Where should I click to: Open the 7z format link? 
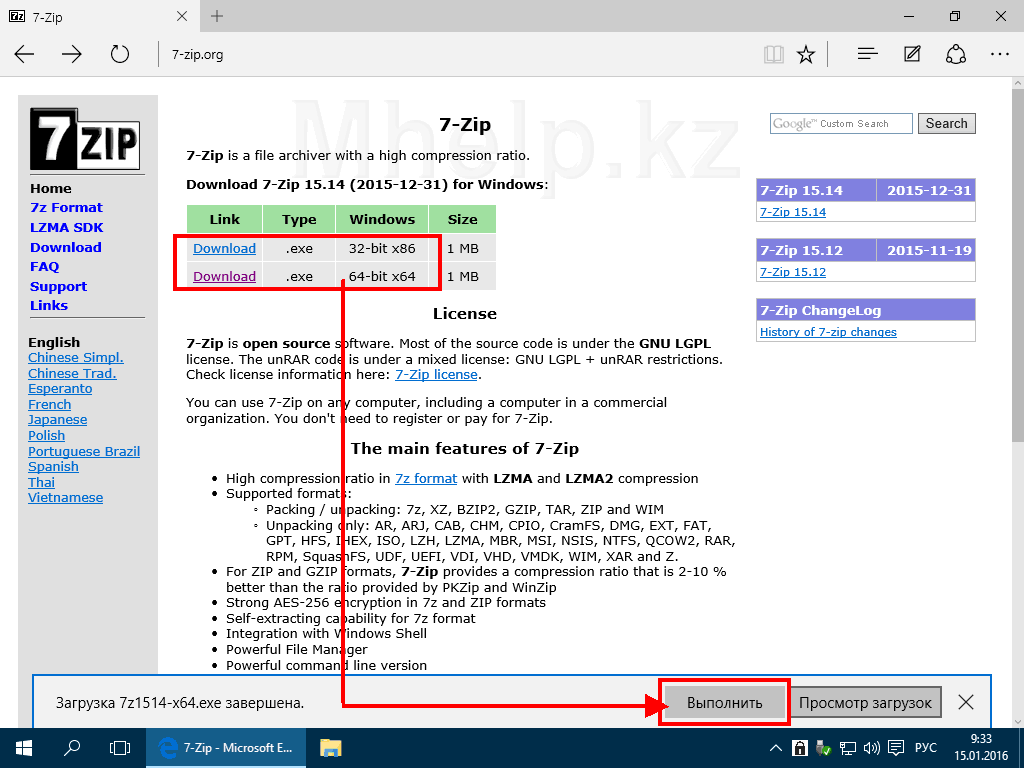[426, 479]
